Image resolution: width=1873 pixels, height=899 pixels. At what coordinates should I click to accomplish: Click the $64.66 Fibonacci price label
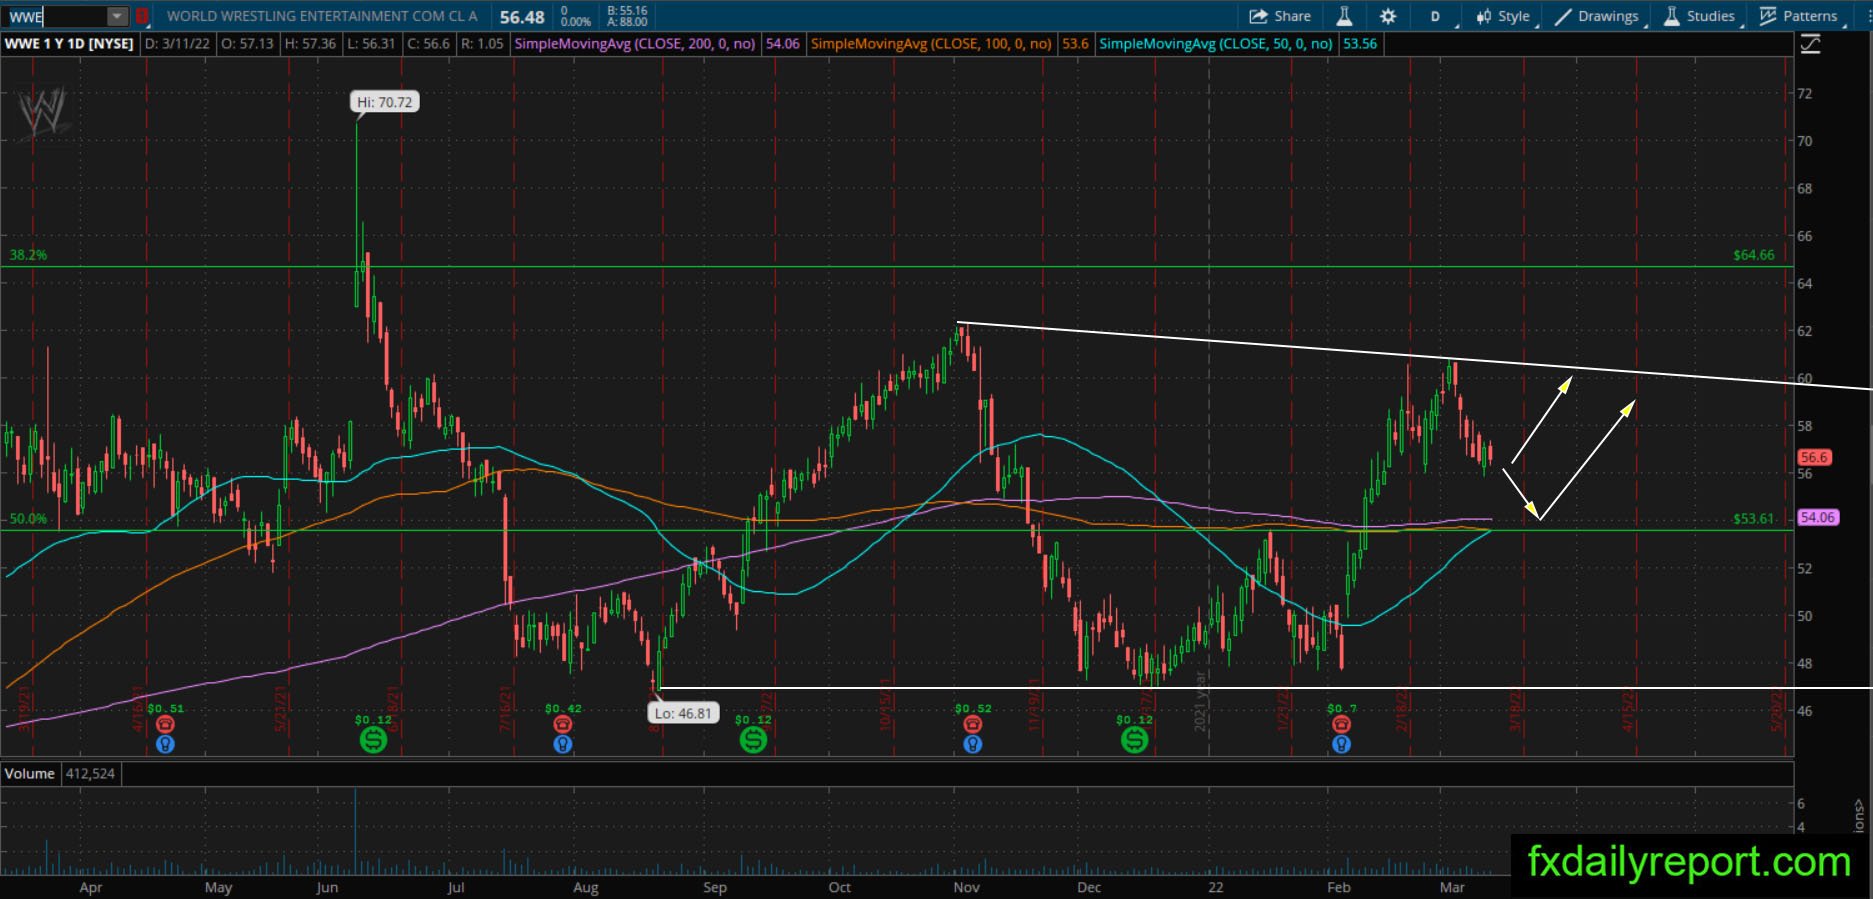[x=1754, y=255]
